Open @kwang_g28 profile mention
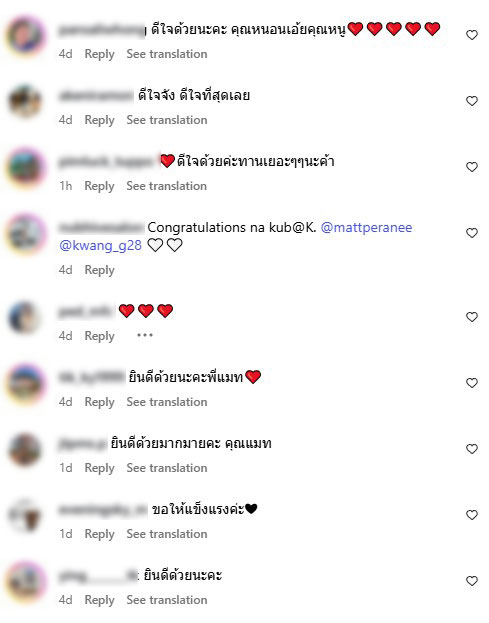This screenshot has height=623, width=489. [x=100, y=246]
